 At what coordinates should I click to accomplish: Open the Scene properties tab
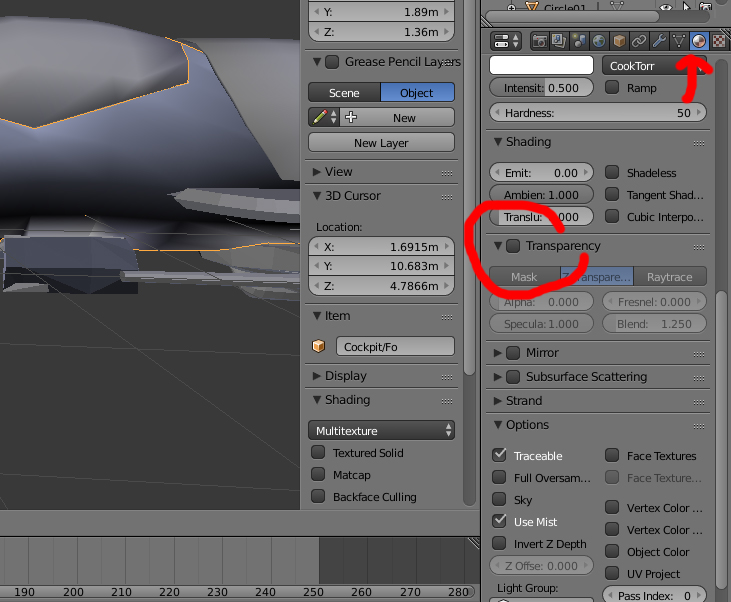click(x=579, y=41)
